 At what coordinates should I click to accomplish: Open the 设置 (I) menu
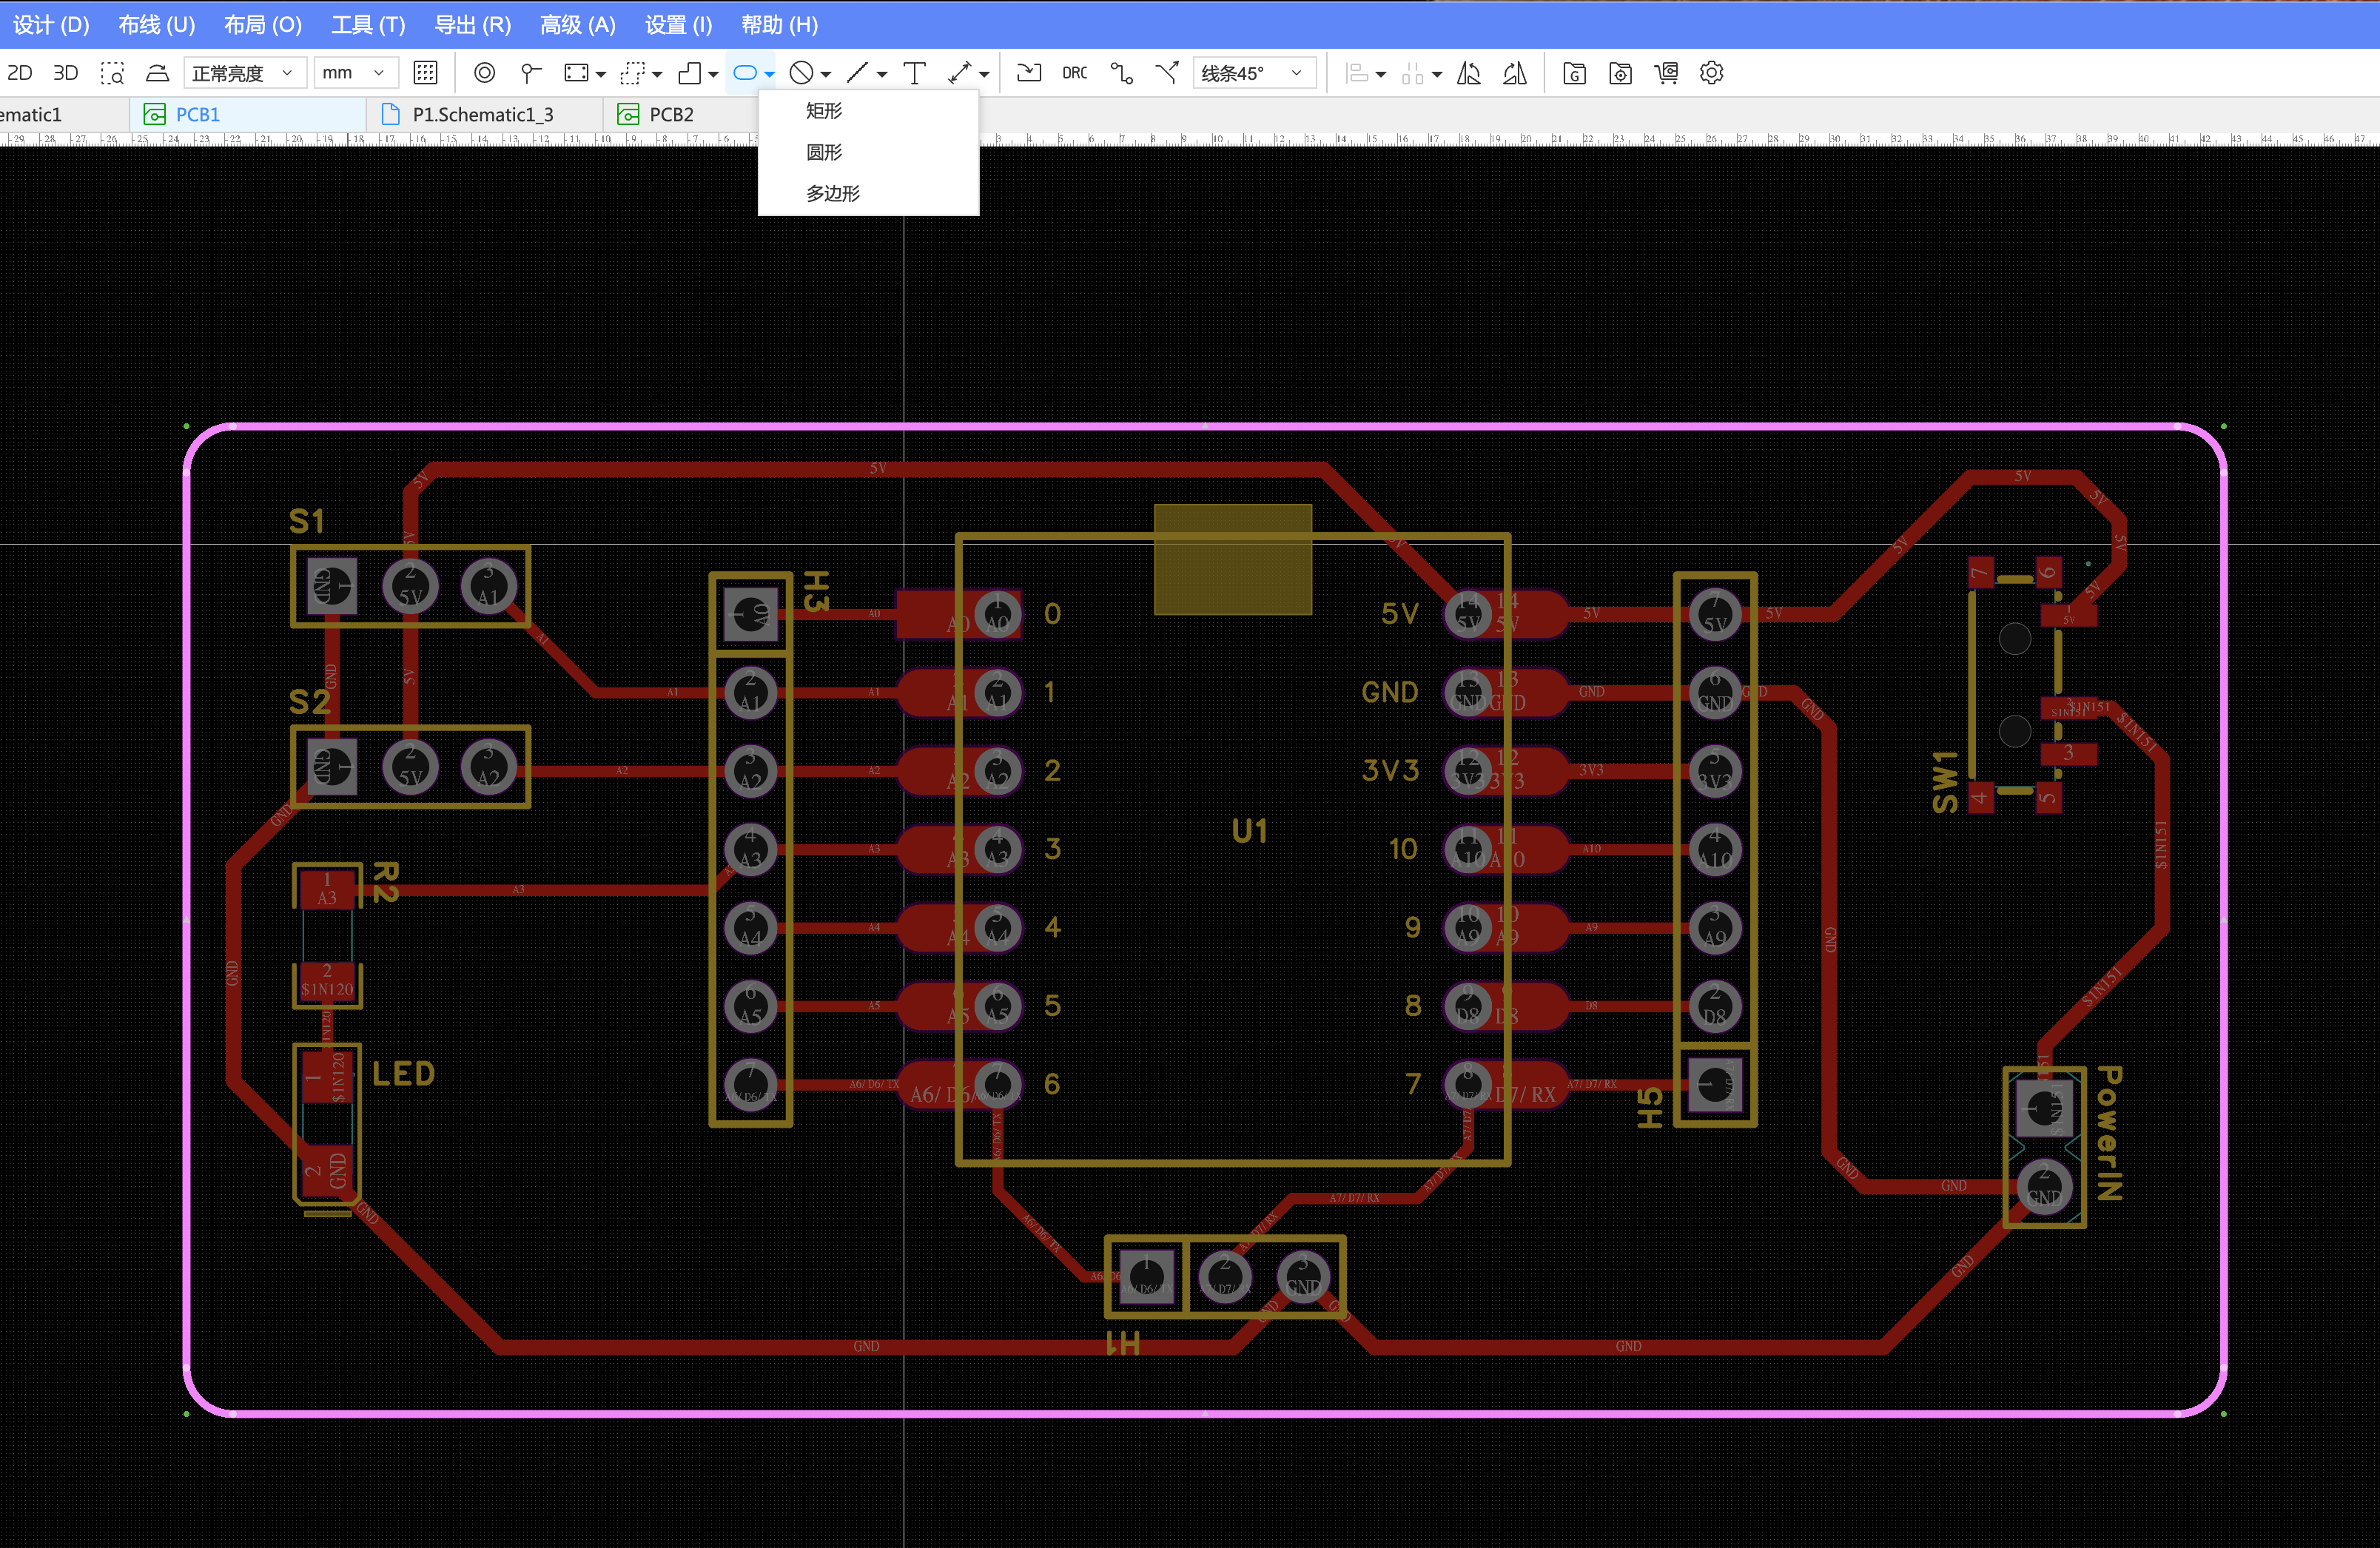(678, 24)
